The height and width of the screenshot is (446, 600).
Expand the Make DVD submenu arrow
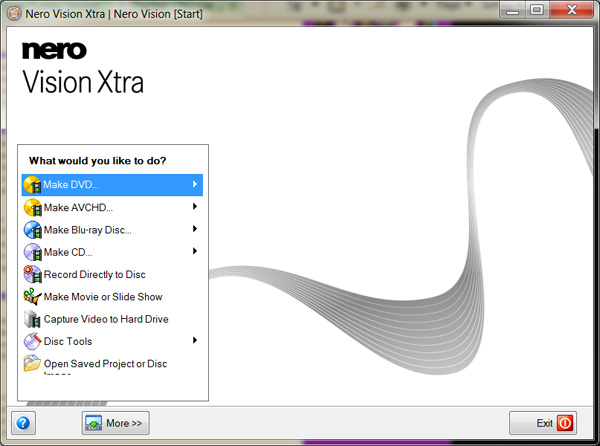click(195, 184)
